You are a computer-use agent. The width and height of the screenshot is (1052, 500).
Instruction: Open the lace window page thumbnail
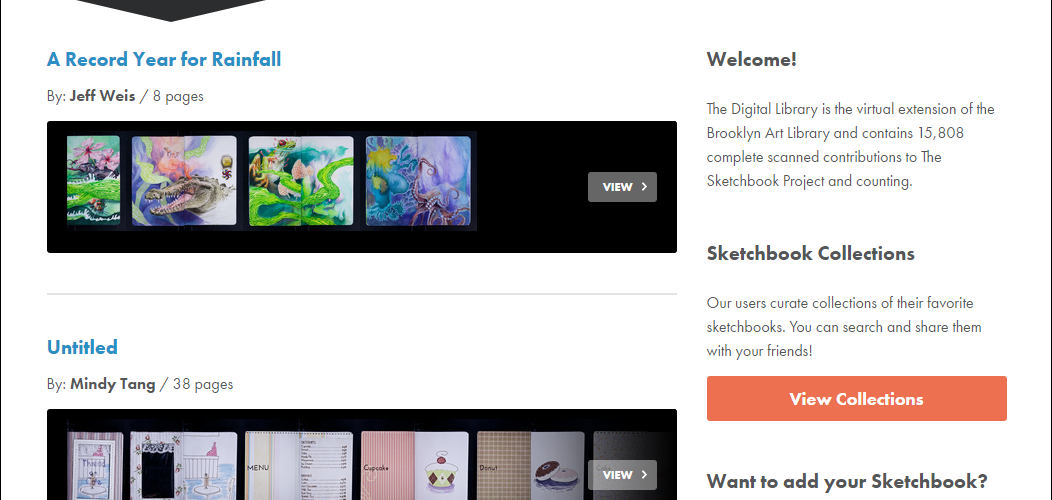pos(183,465)
